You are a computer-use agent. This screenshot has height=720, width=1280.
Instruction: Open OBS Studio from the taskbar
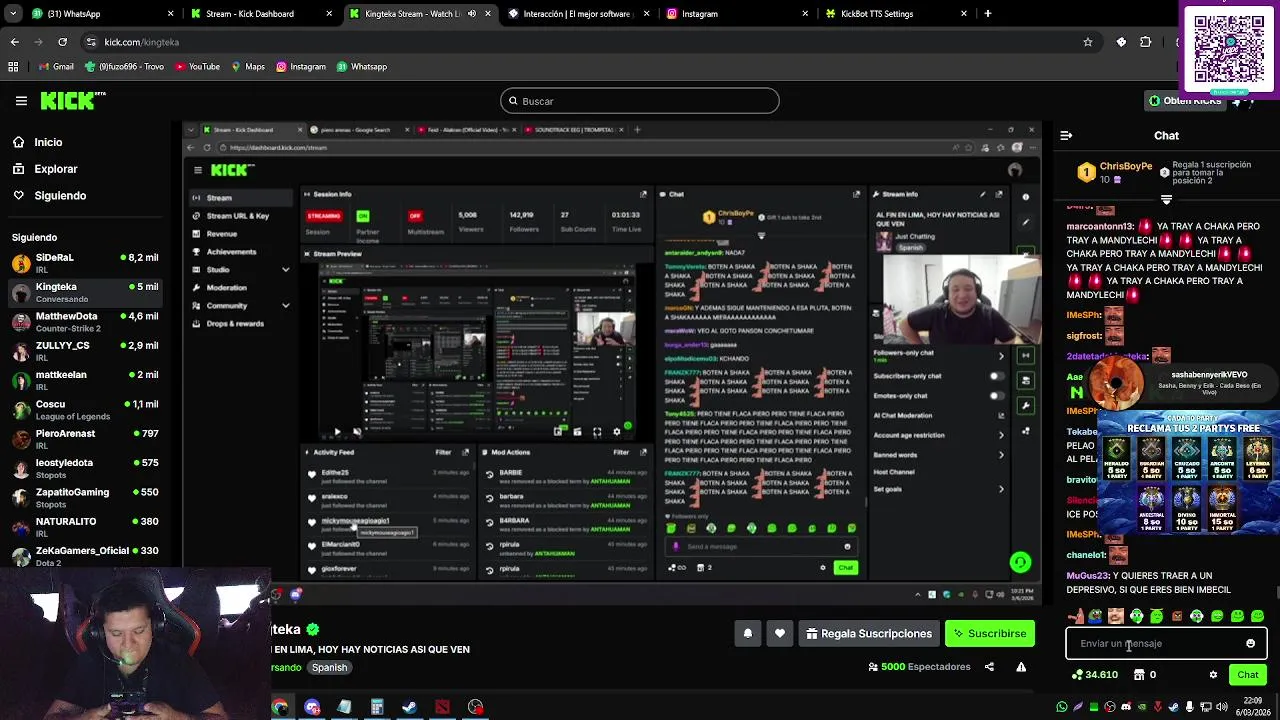click(x=475, y=707)
